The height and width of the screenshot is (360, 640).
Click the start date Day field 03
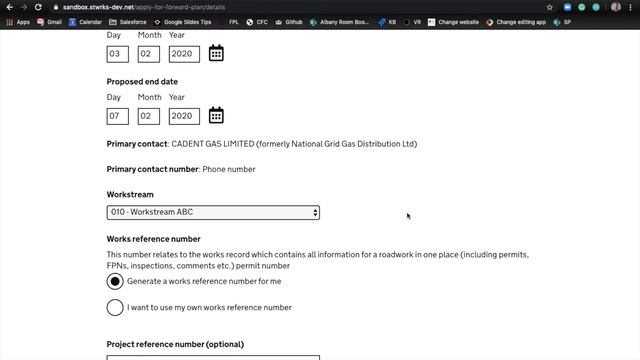(118, 54)
